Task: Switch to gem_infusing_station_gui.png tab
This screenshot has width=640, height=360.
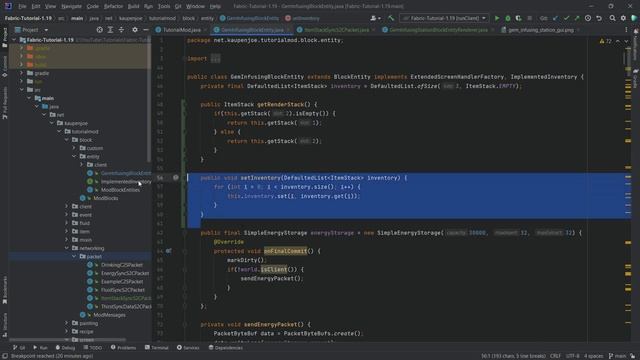Action: [540, 30]
